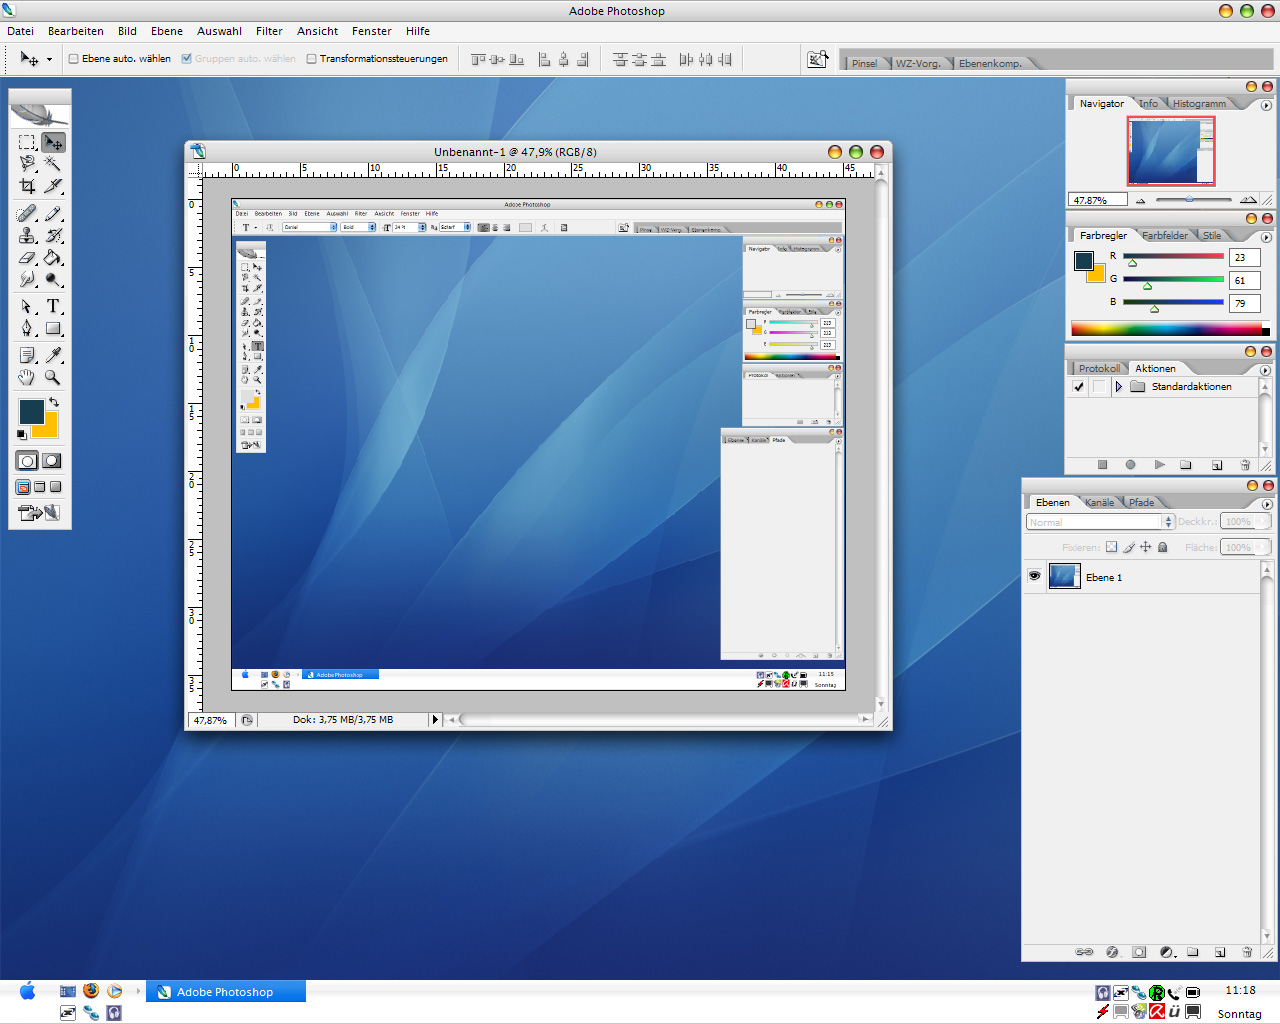
Task: Swap foreground and background colors
Action: (x=54, y=402)
